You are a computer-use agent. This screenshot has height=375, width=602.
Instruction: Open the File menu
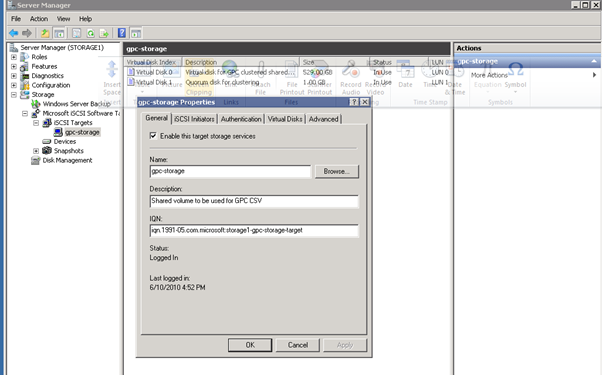pos(16,19)
